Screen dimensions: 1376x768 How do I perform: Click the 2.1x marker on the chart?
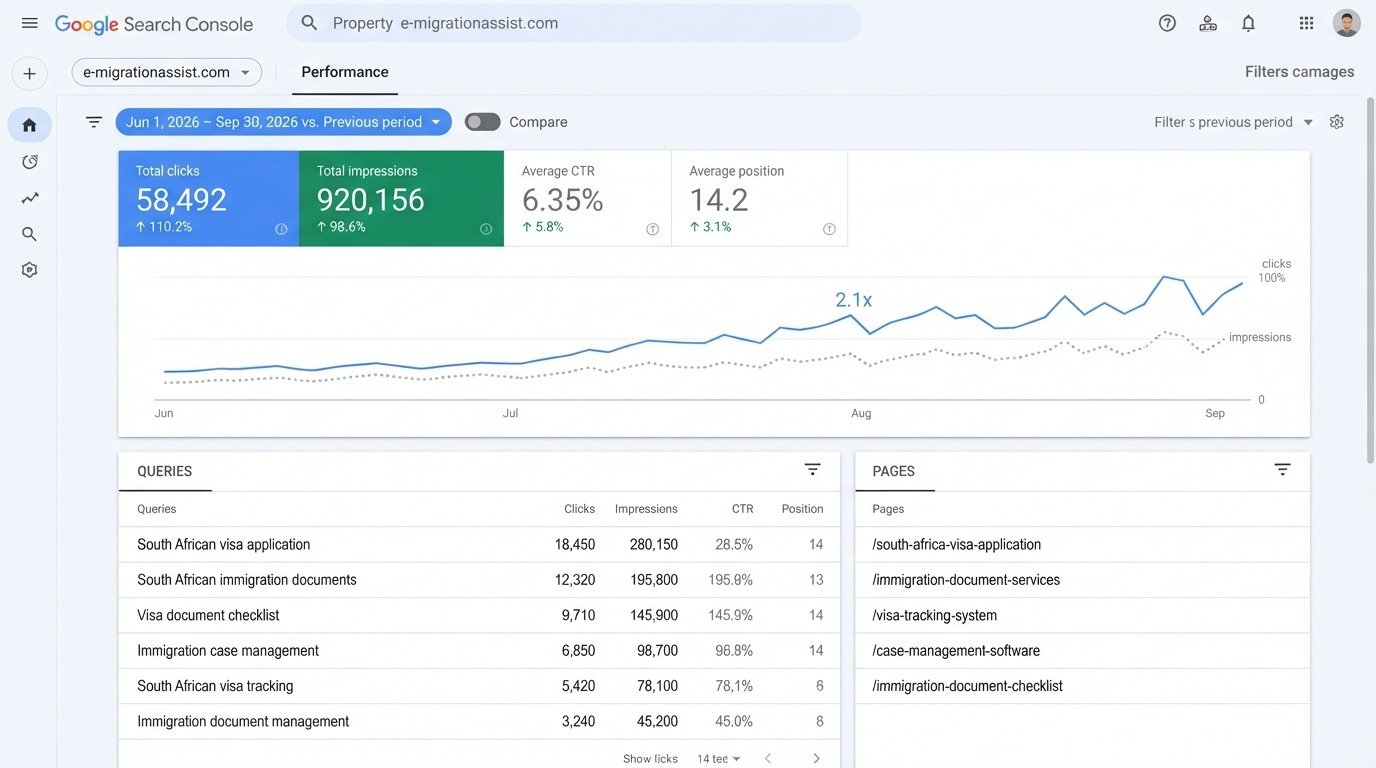tap(854, 300)
